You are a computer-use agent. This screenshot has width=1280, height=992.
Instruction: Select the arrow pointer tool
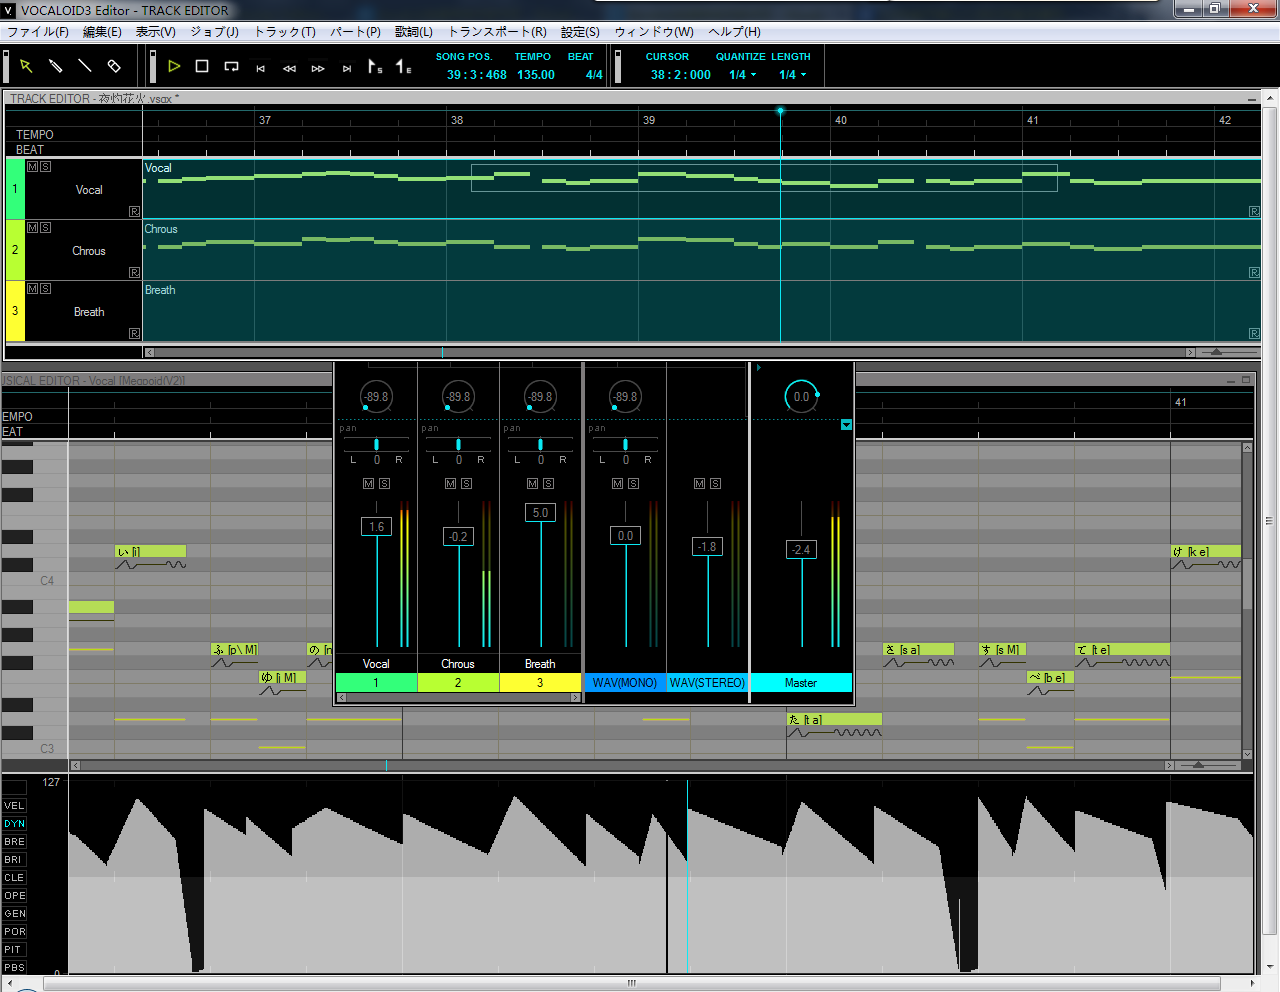tap(27, 66)
